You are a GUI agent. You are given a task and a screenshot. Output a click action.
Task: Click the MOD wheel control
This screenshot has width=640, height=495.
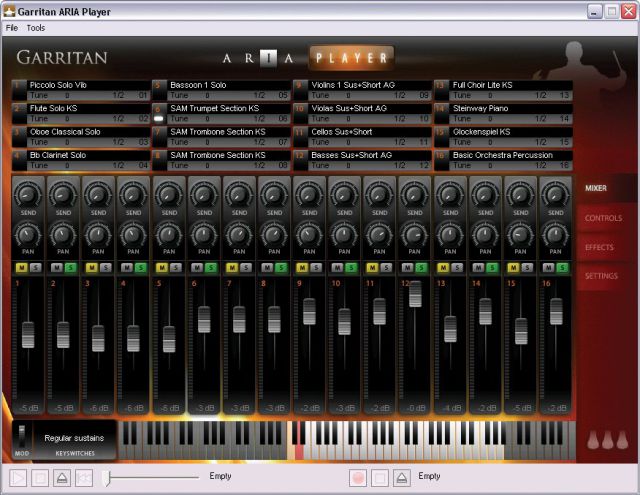(x=22, y=437)
